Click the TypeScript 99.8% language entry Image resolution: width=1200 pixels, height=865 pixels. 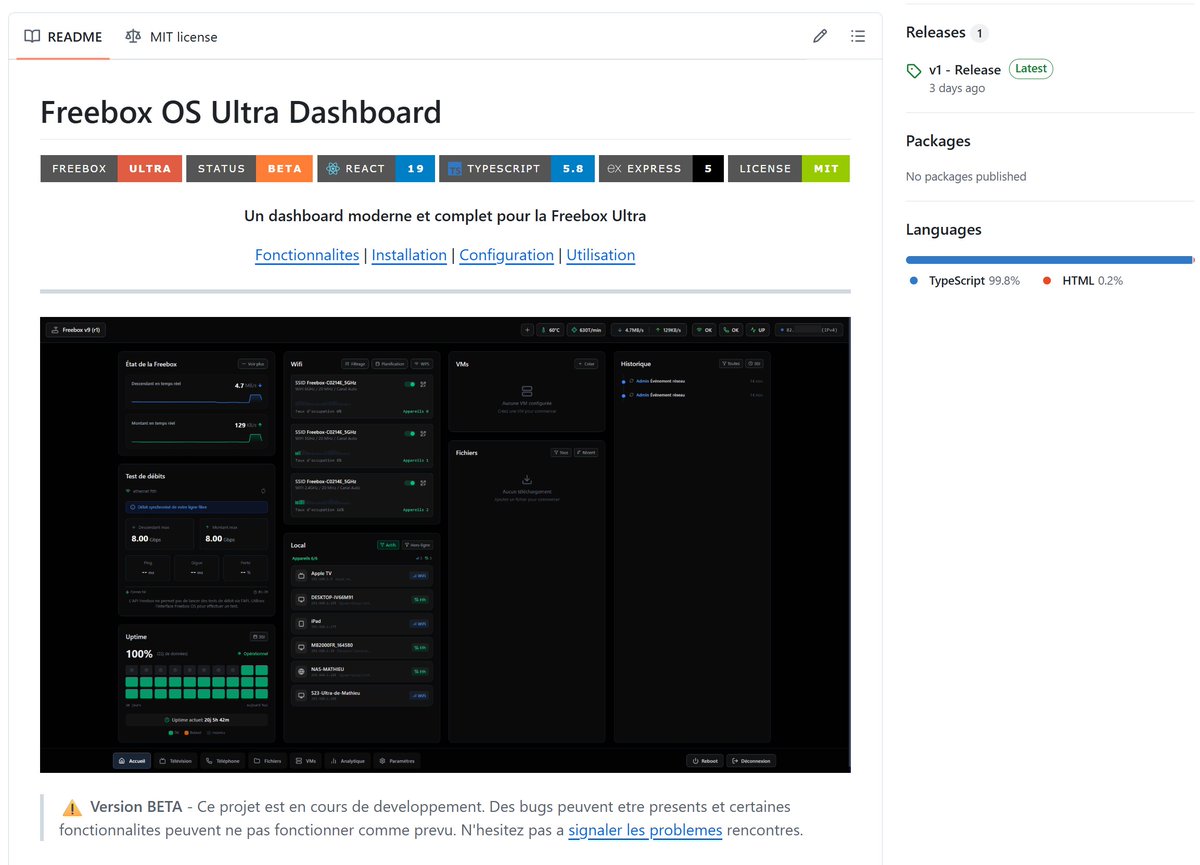pos(965,281)
